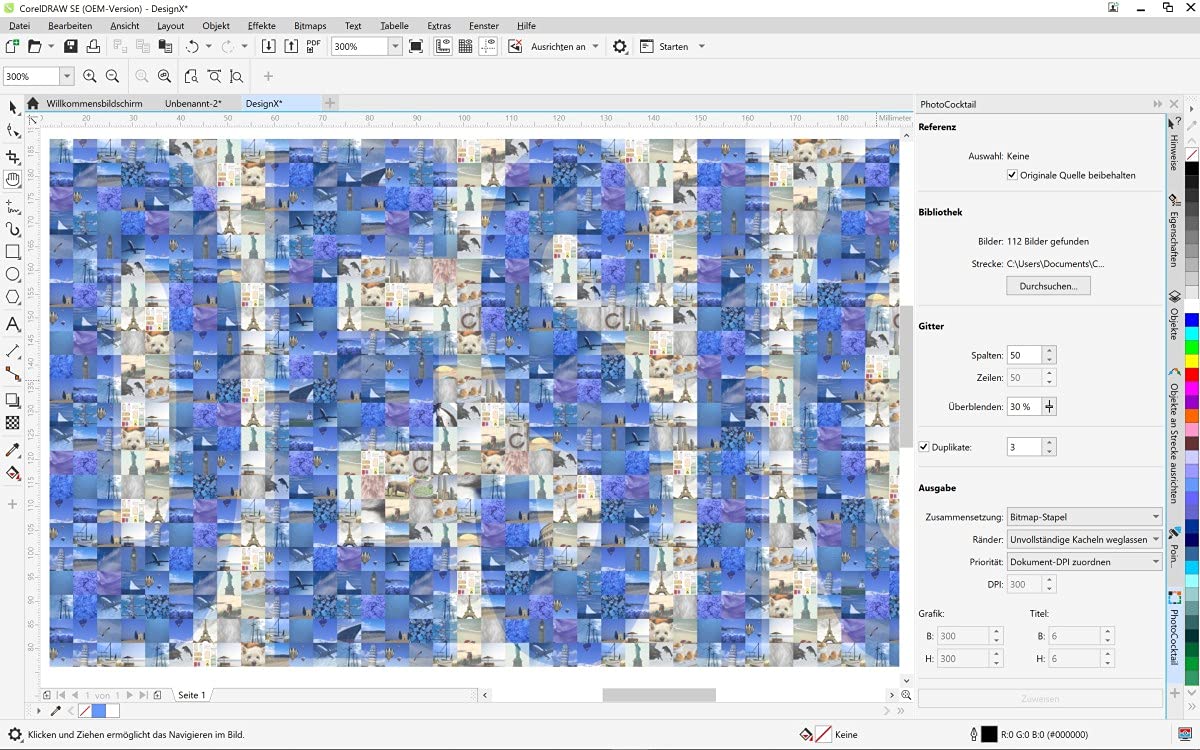The width and height of the screenshot is (1200, 750).
Task: Select the Transparency checkerboard tool
Action: click(x=13, y=423)
